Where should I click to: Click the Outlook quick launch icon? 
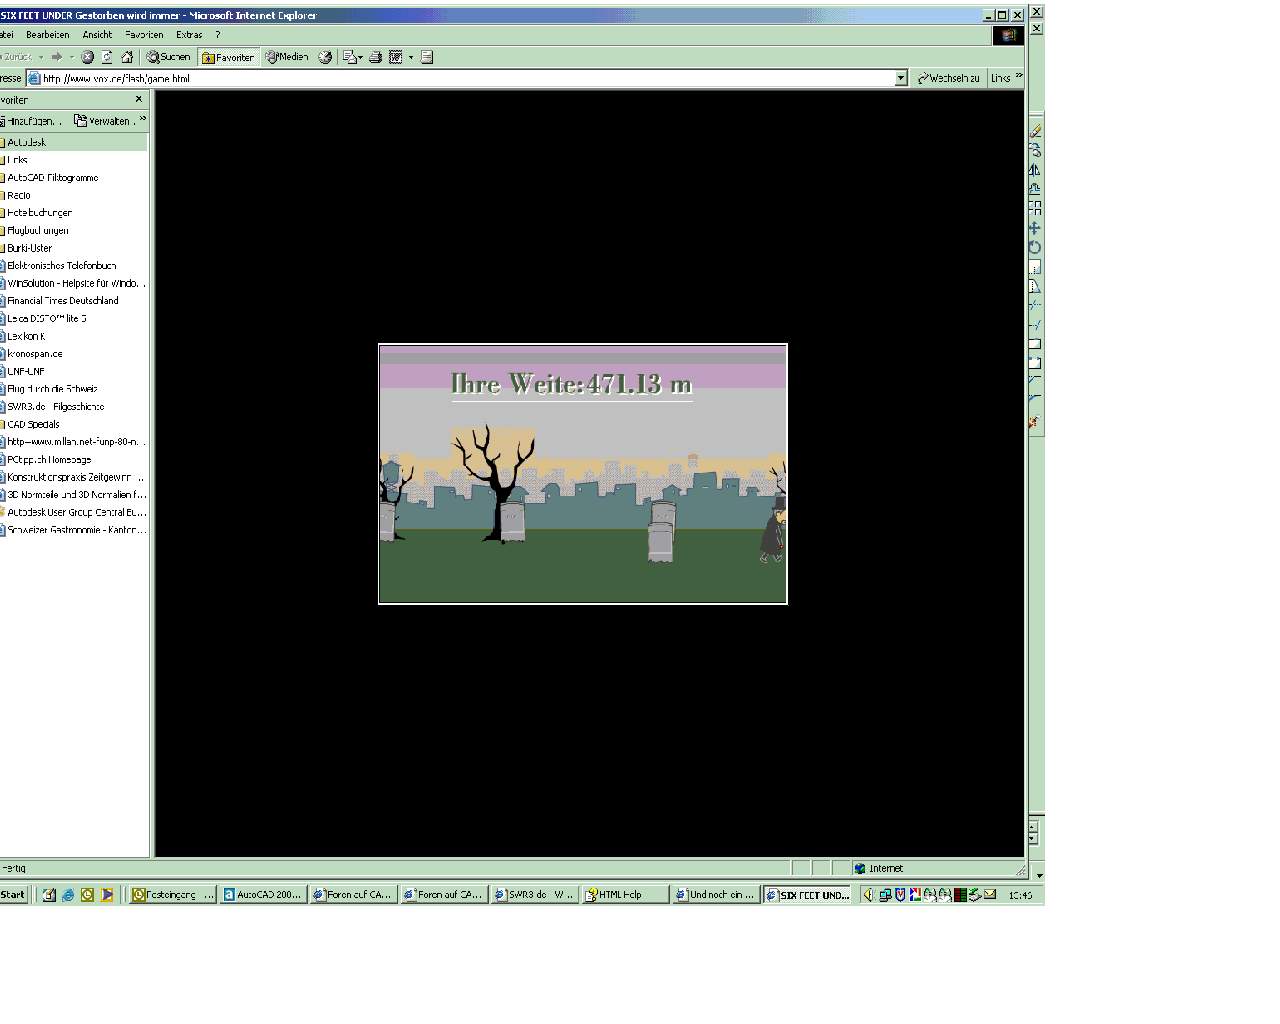87,895
